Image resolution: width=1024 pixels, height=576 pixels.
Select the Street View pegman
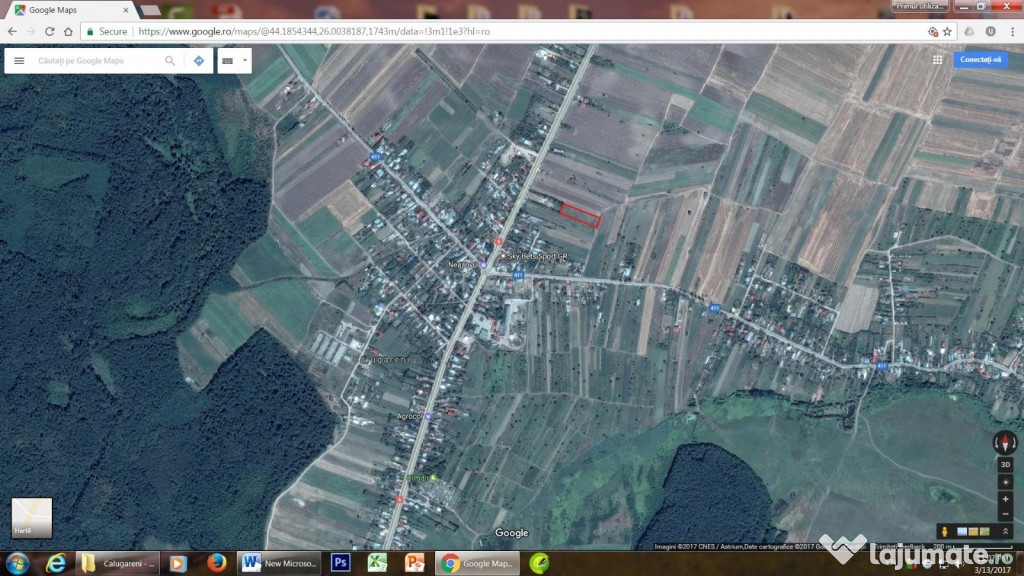[943, 530]
